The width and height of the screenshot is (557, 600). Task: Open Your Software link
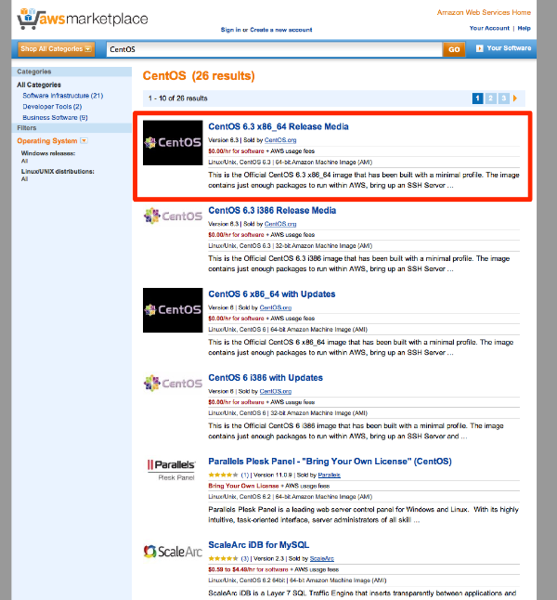508,48
